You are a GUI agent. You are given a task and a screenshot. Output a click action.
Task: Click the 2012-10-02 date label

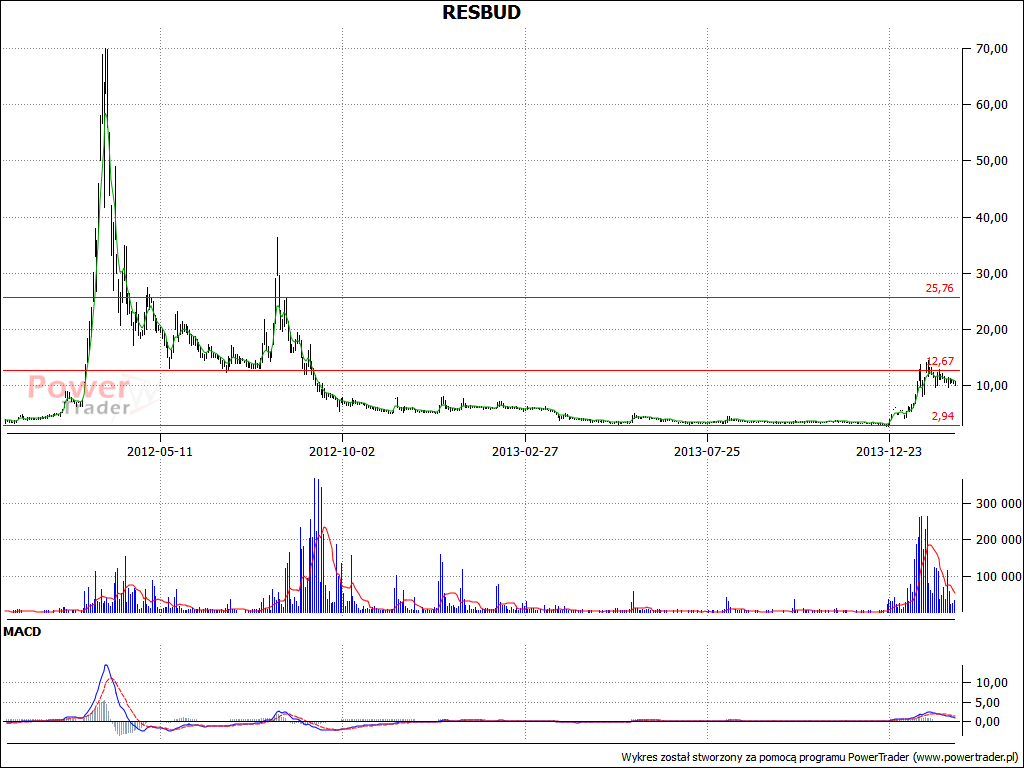[x=342, y=451]
